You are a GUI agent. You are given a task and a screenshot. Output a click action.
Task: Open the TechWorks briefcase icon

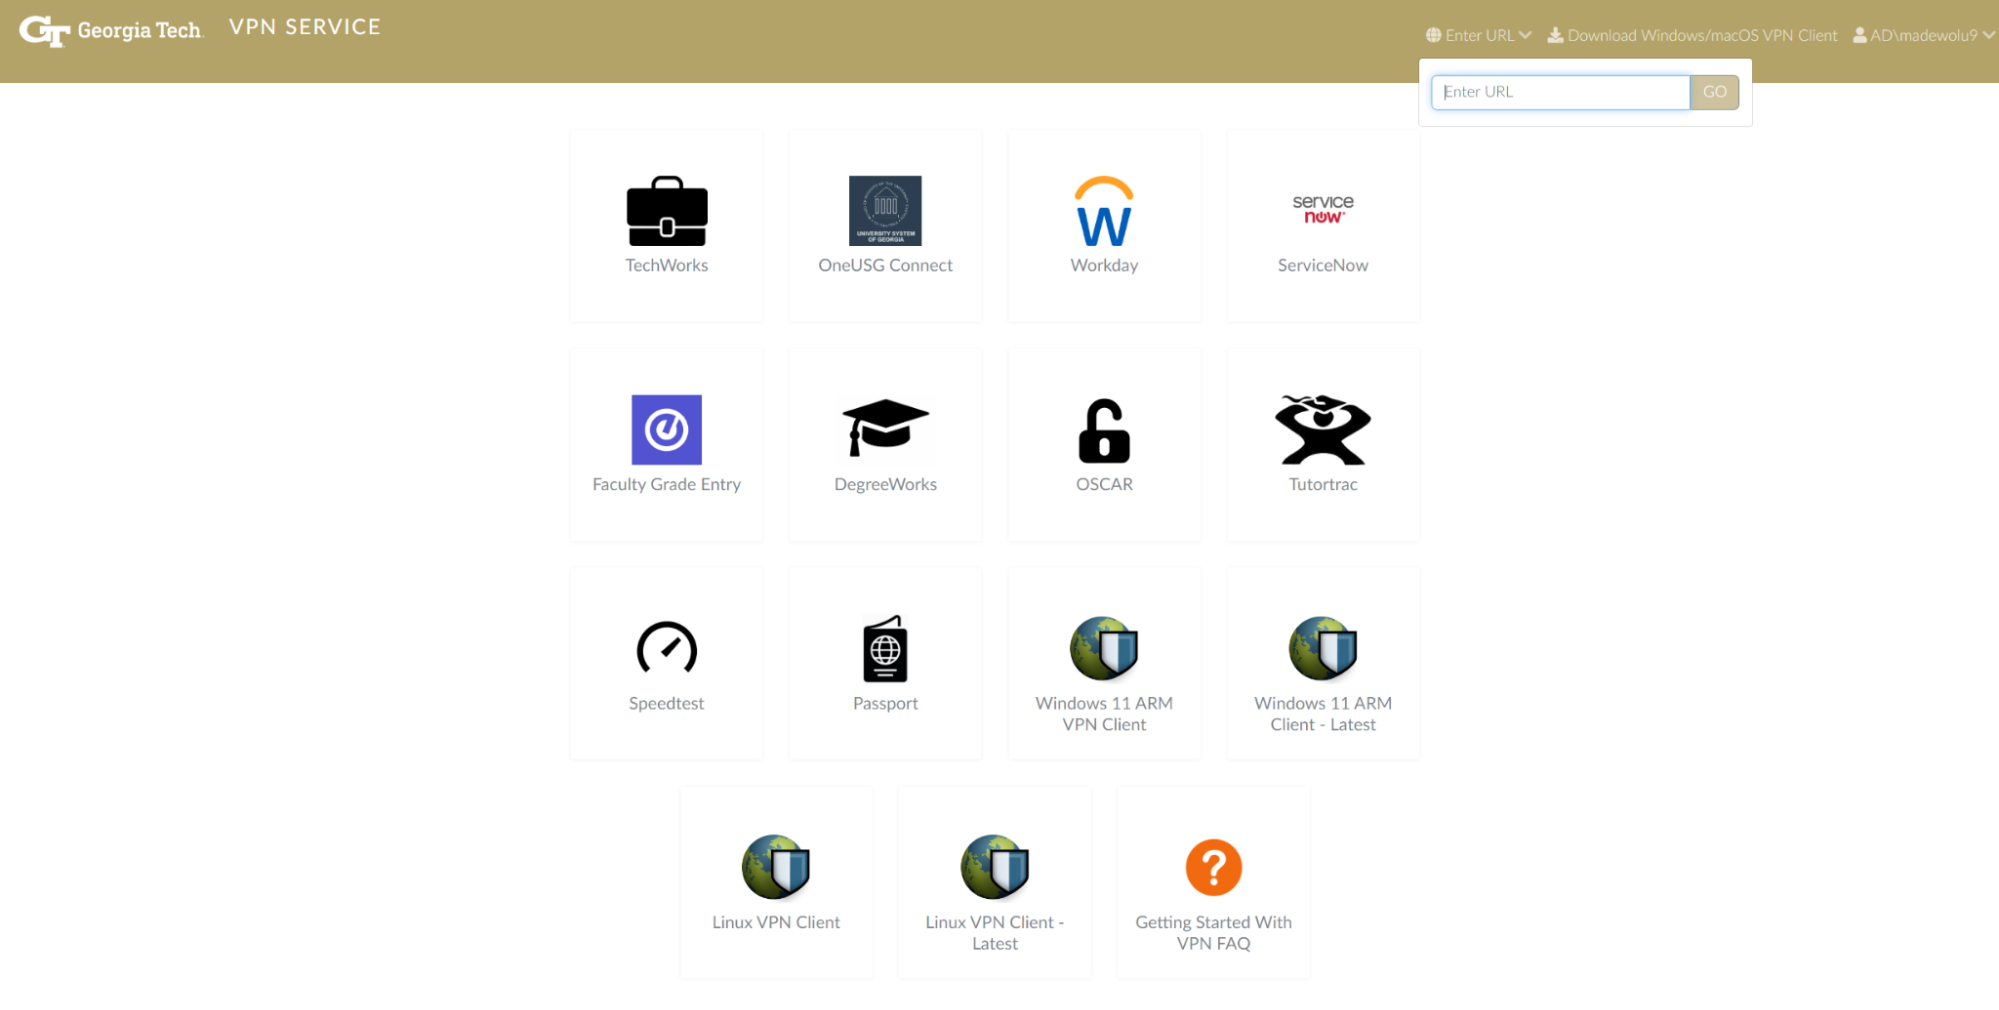click(x=667, y=211)
